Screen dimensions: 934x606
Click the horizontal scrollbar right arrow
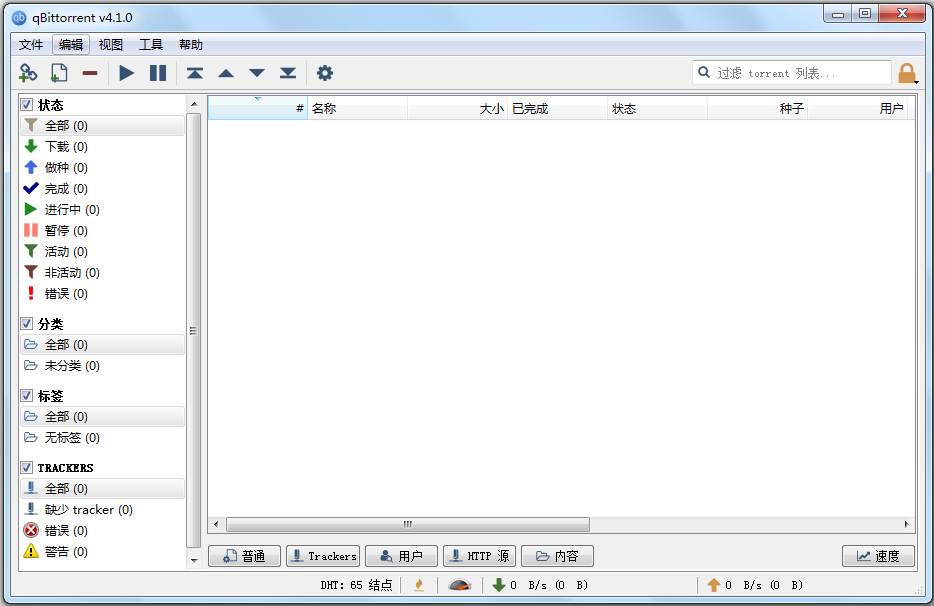[x=907, y=524]
